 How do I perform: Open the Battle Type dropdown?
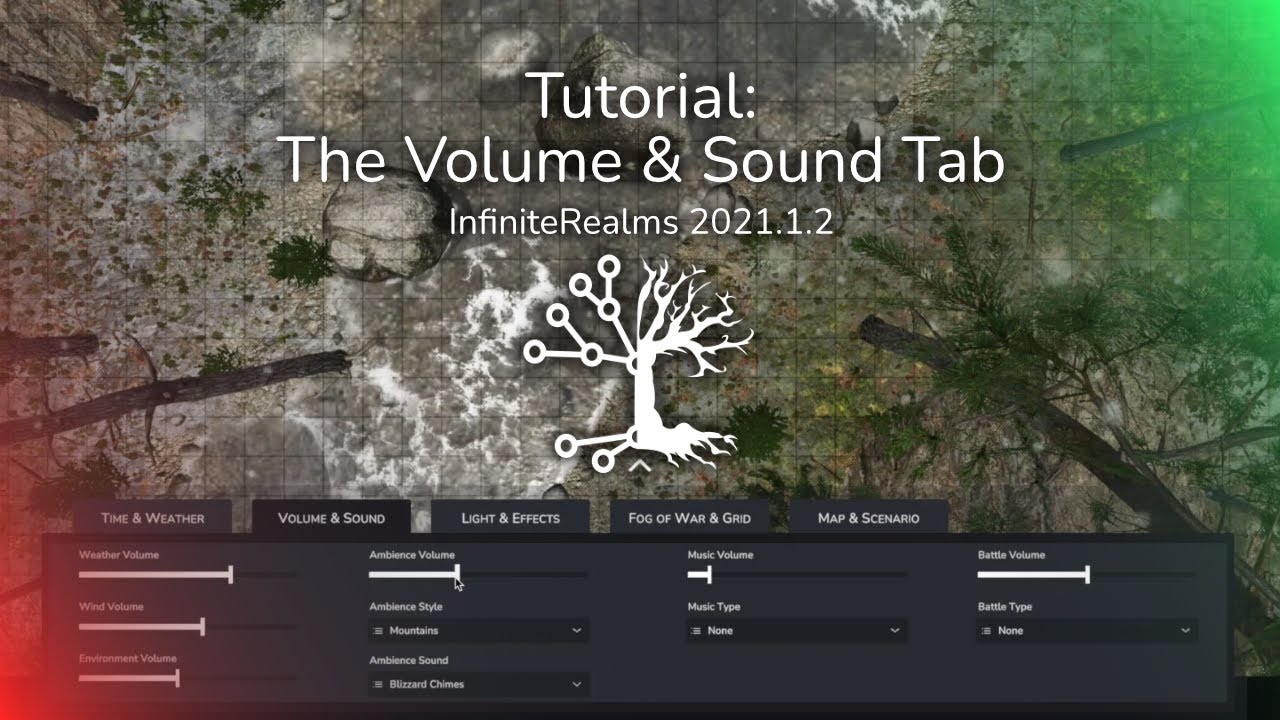(1087, 631)
